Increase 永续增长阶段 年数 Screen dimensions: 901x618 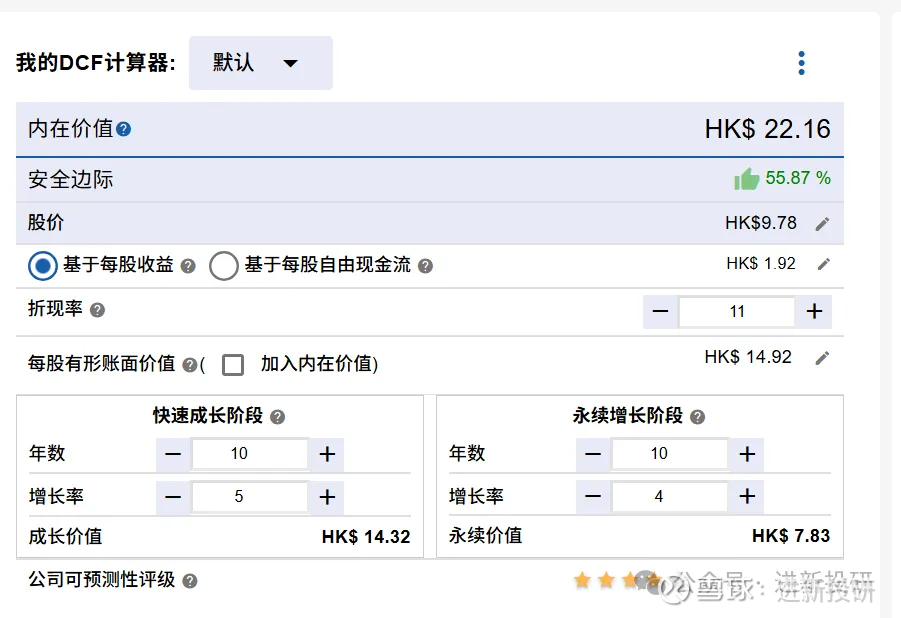point(747,454)
